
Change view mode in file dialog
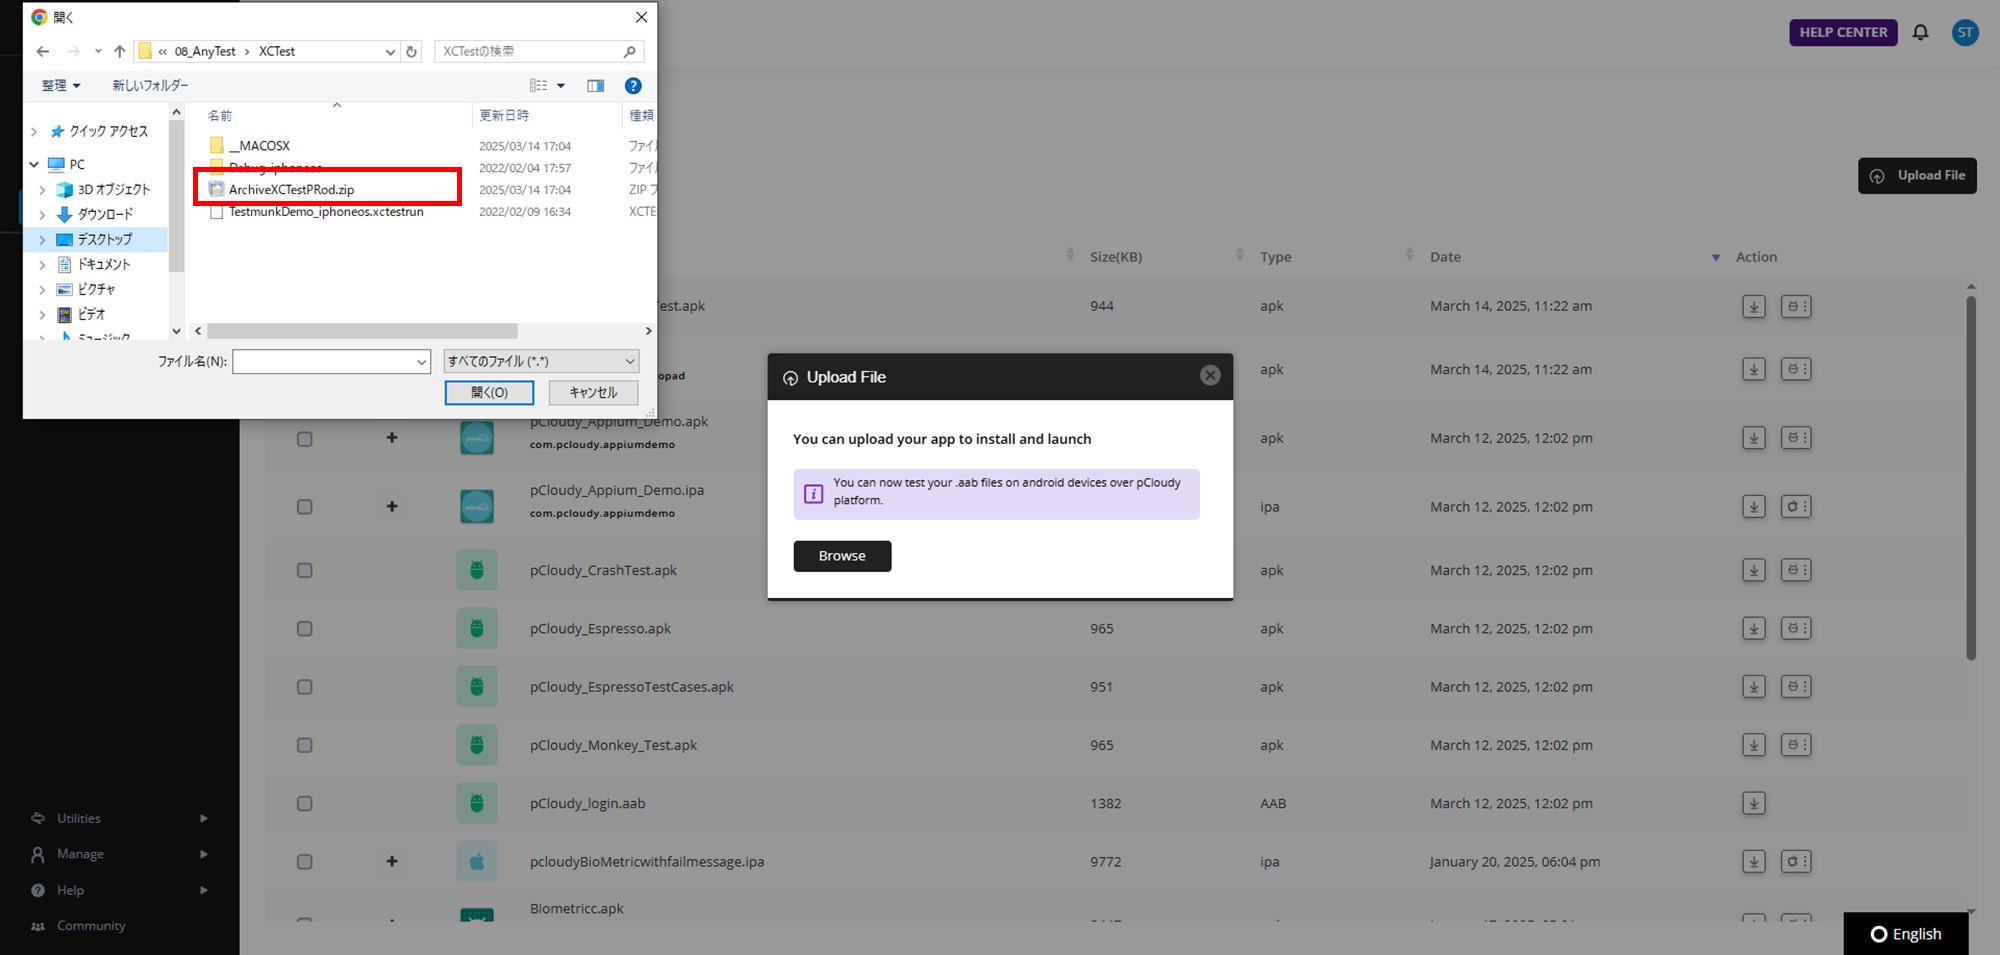click(539, 86)
